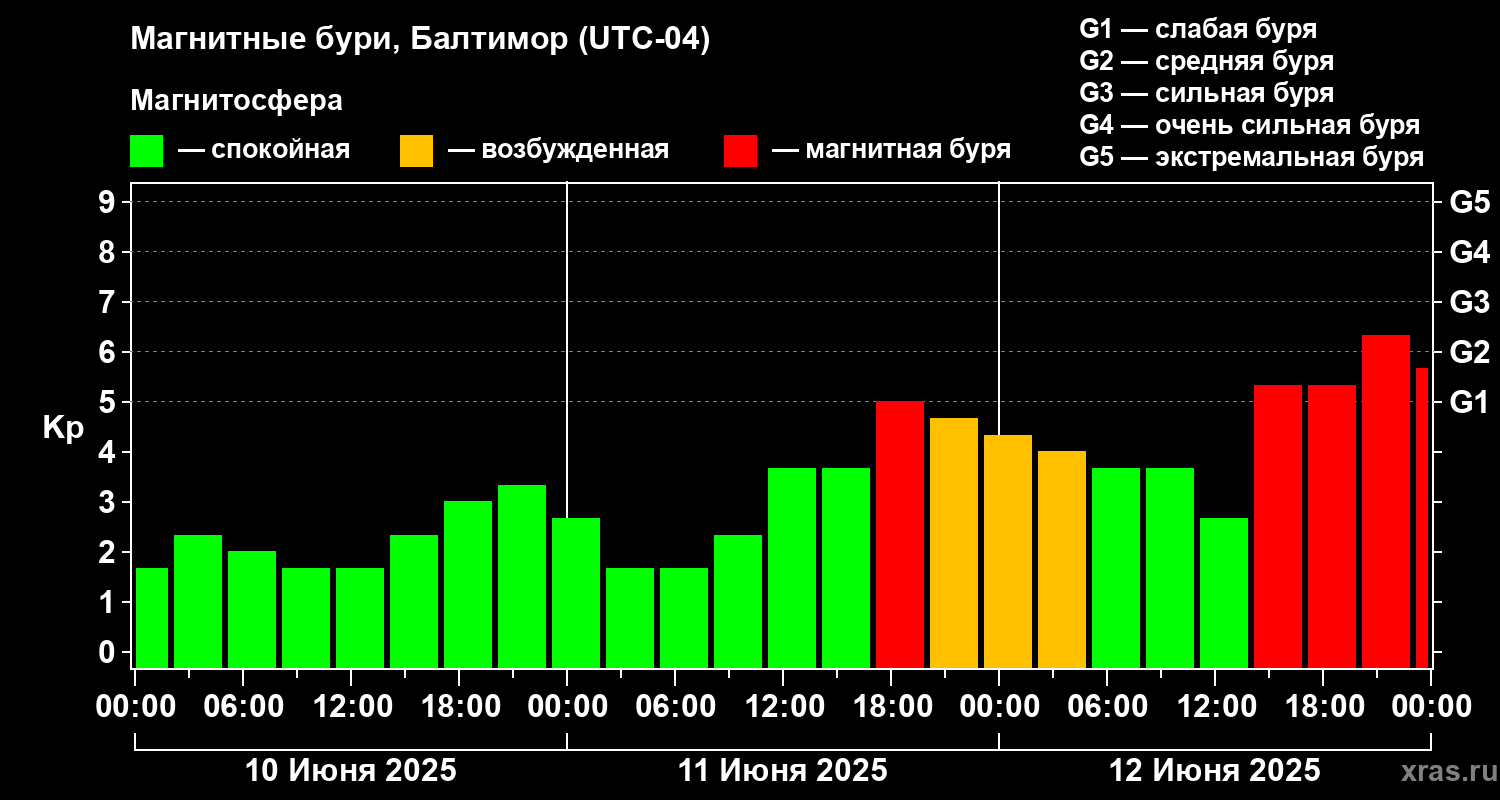Click the green 'спокойная' legend swatch
The image size is (1500, 800).
(x=146, y=151)
